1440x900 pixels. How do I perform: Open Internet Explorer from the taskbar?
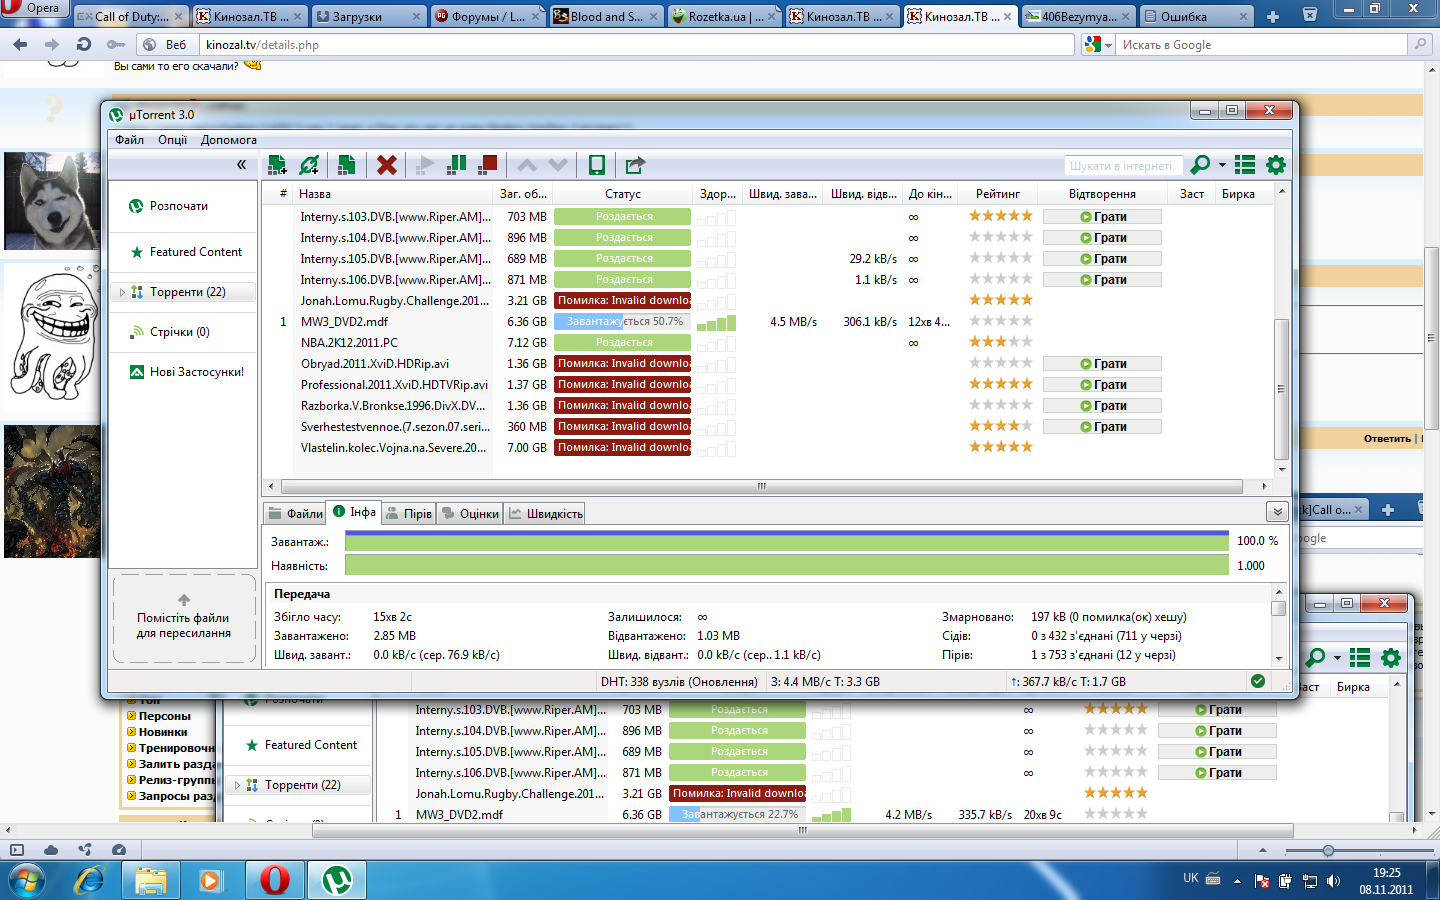[x=90, y=880]
